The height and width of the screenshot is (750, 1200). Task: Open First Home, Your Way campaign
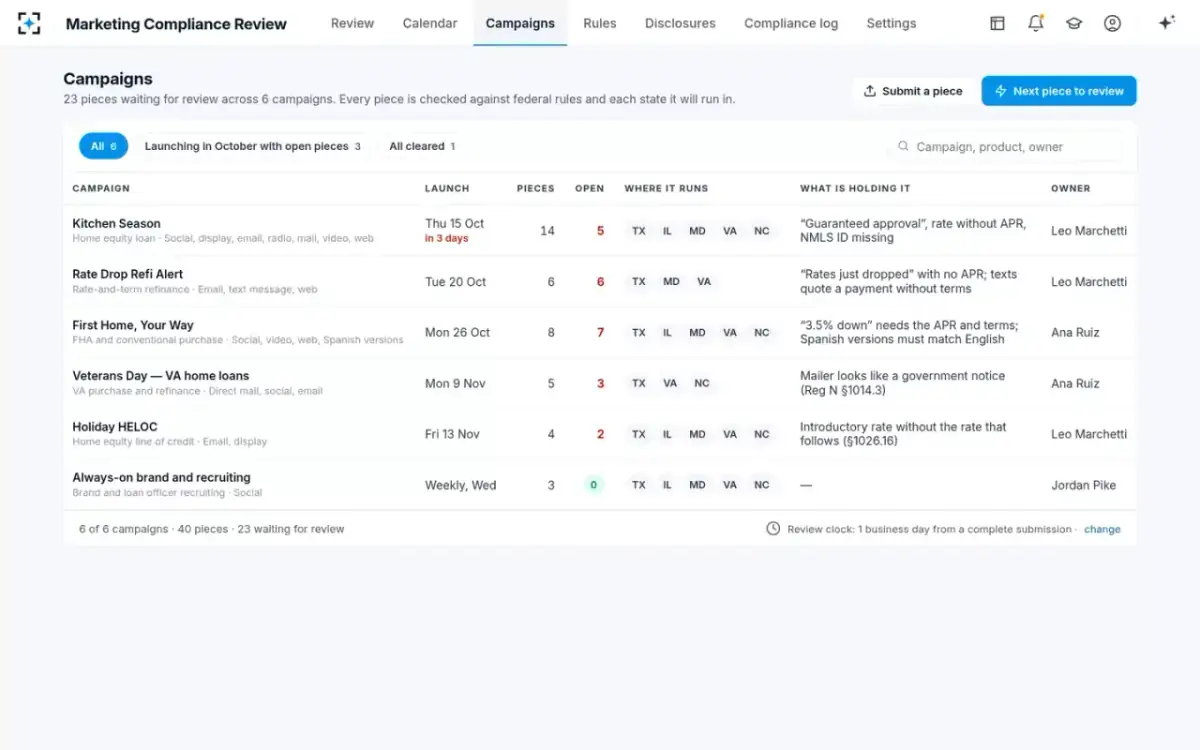tap(133, 325)
